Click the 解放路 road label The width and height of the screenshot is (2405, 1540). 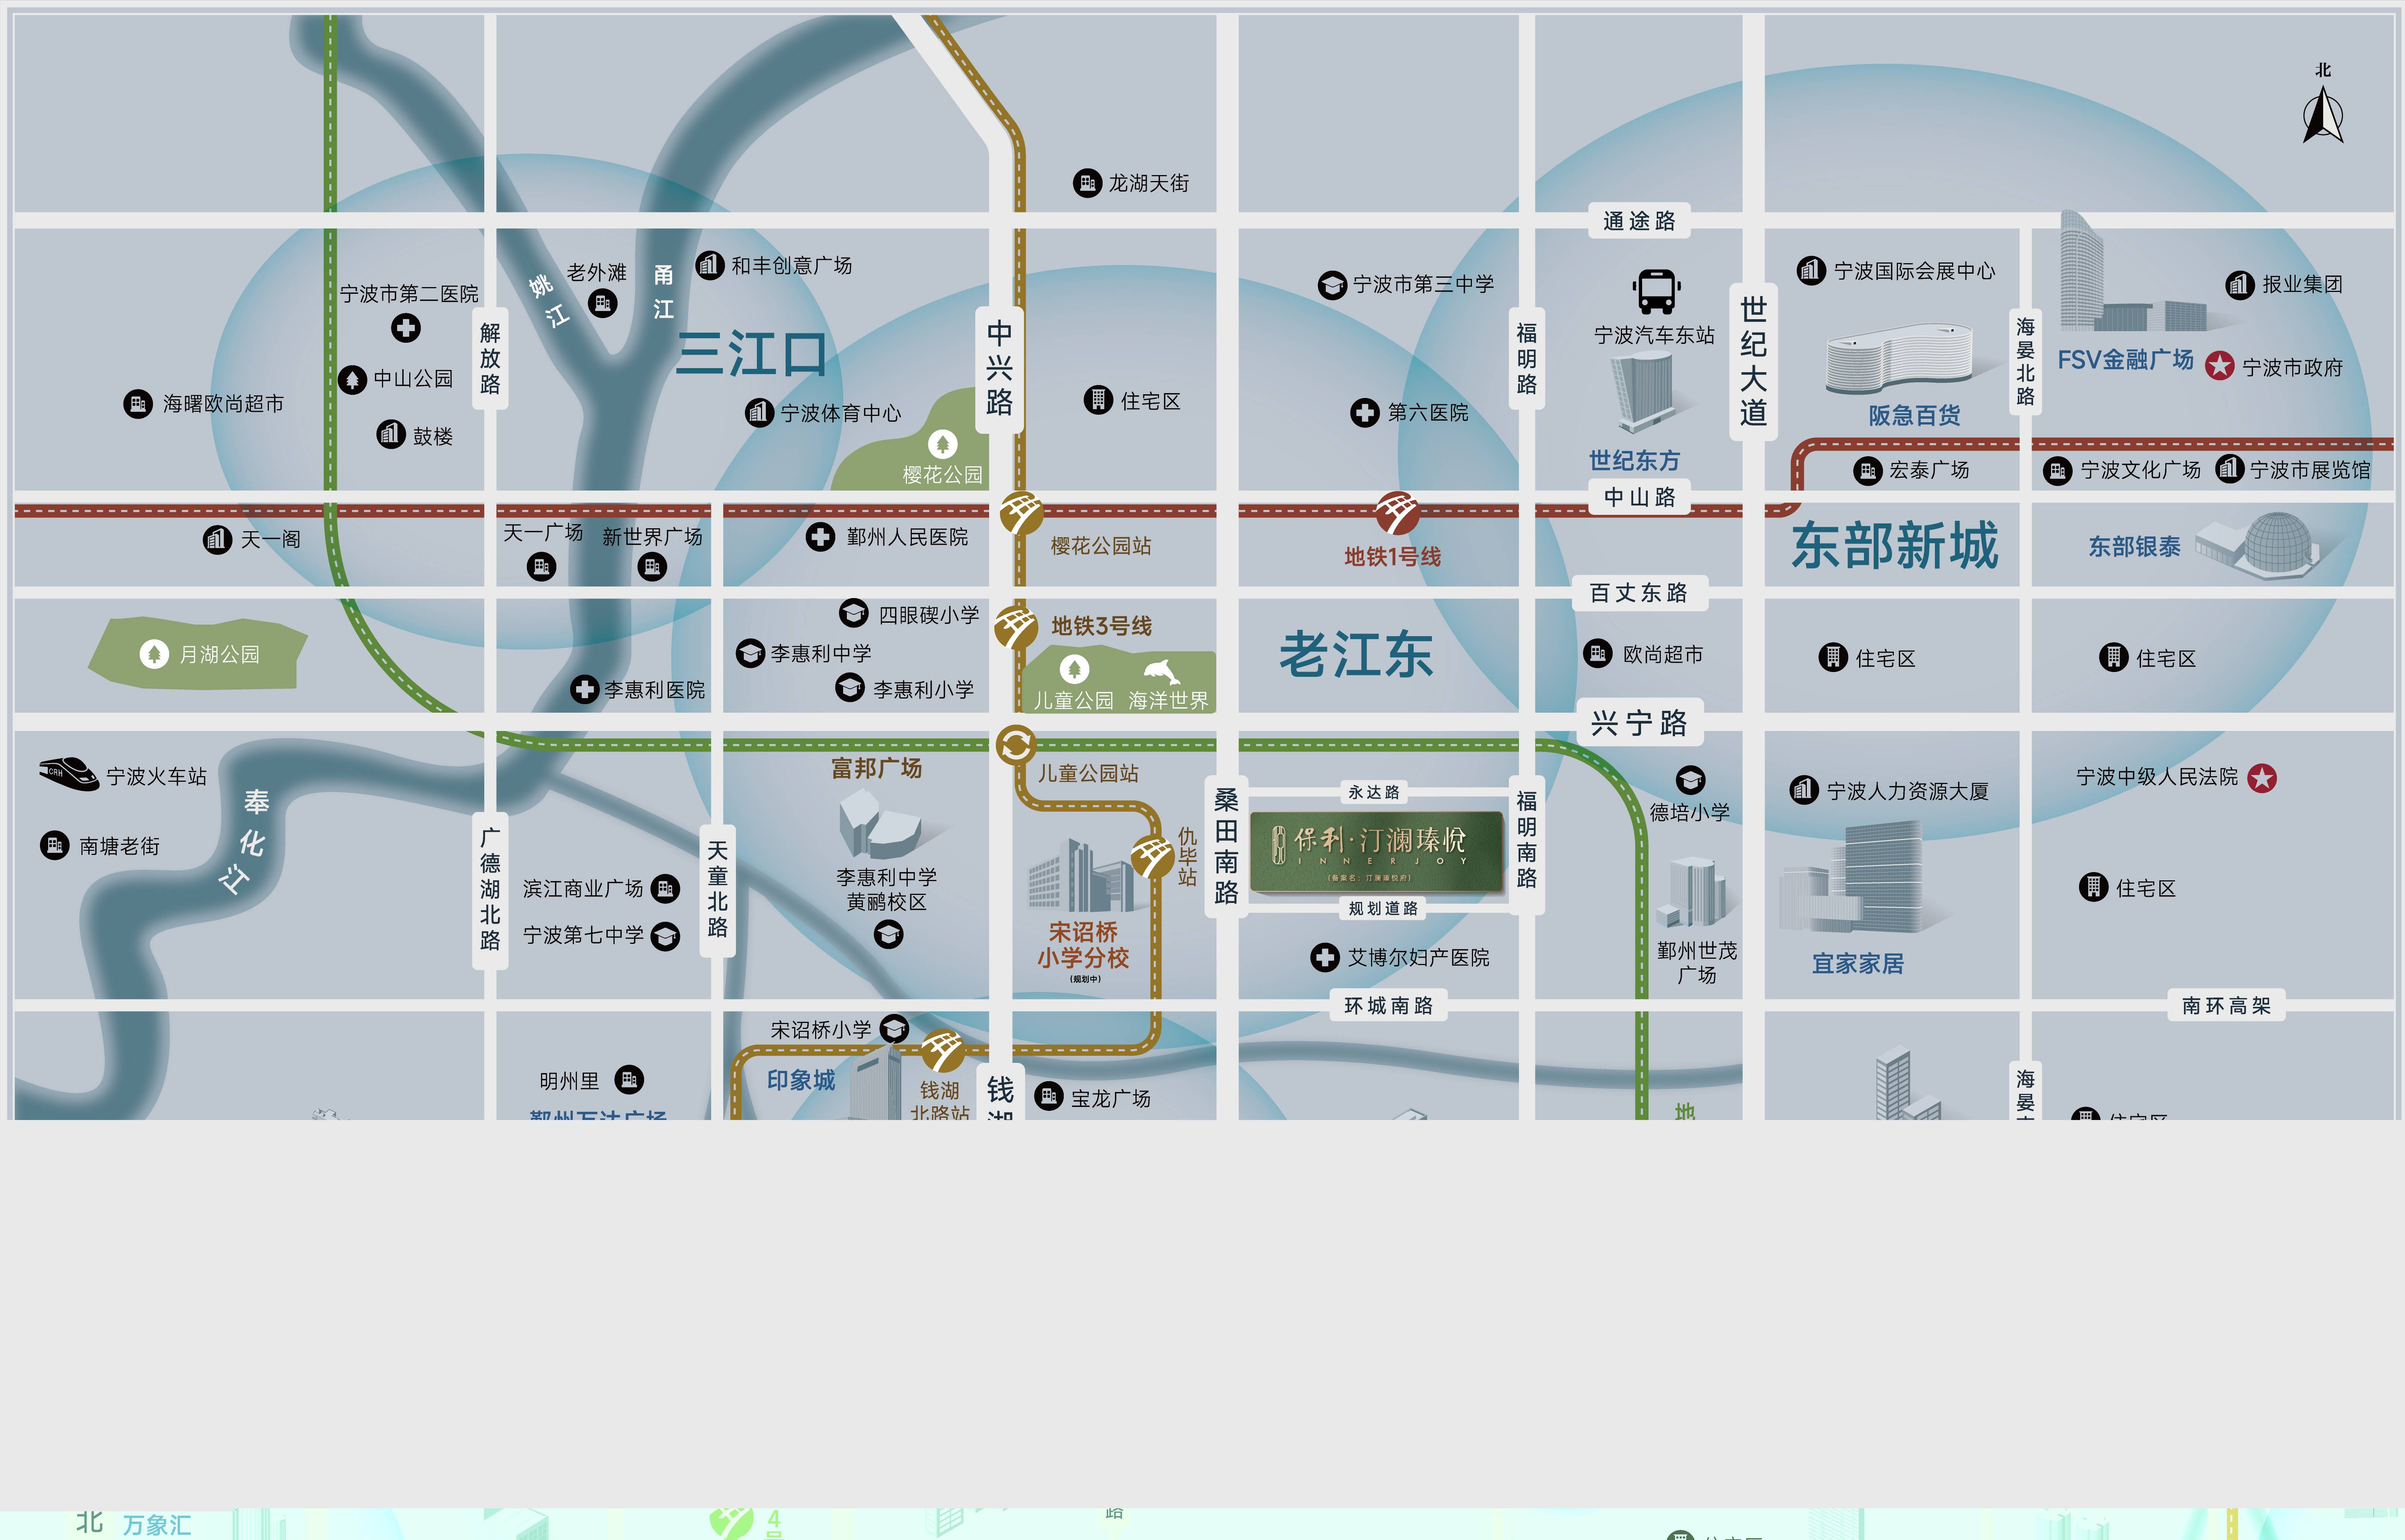click(490, 358)
